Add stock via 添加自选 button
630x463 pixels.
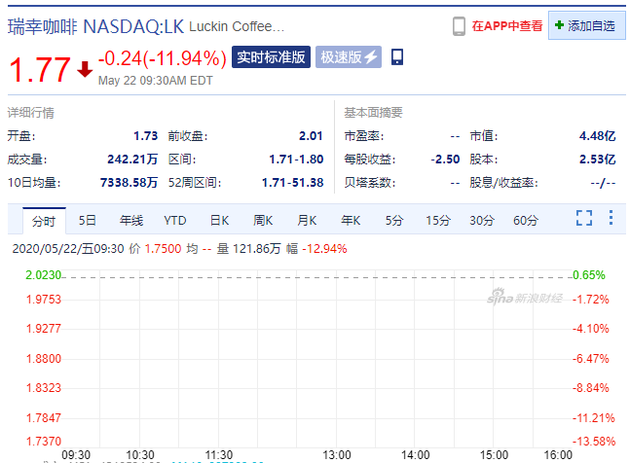click(x=587, y=26)
